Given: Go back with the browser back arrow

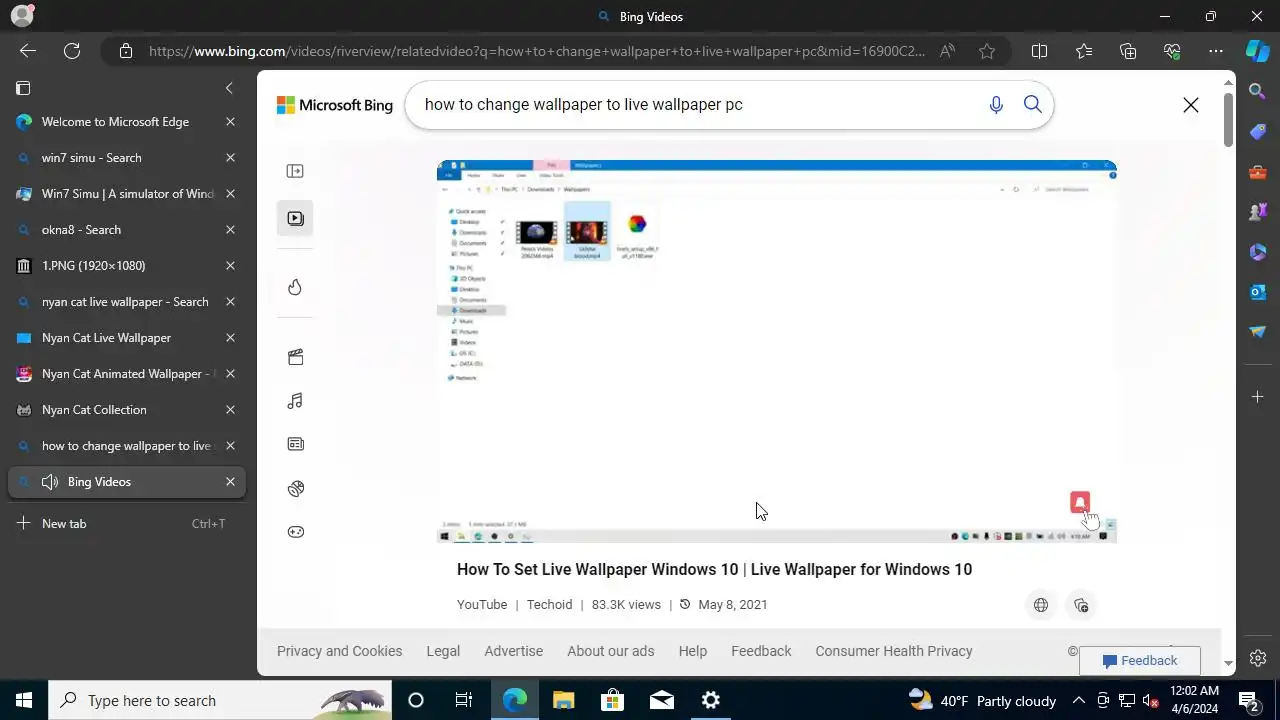Looking at the screenshot, I should click(28, 51).
